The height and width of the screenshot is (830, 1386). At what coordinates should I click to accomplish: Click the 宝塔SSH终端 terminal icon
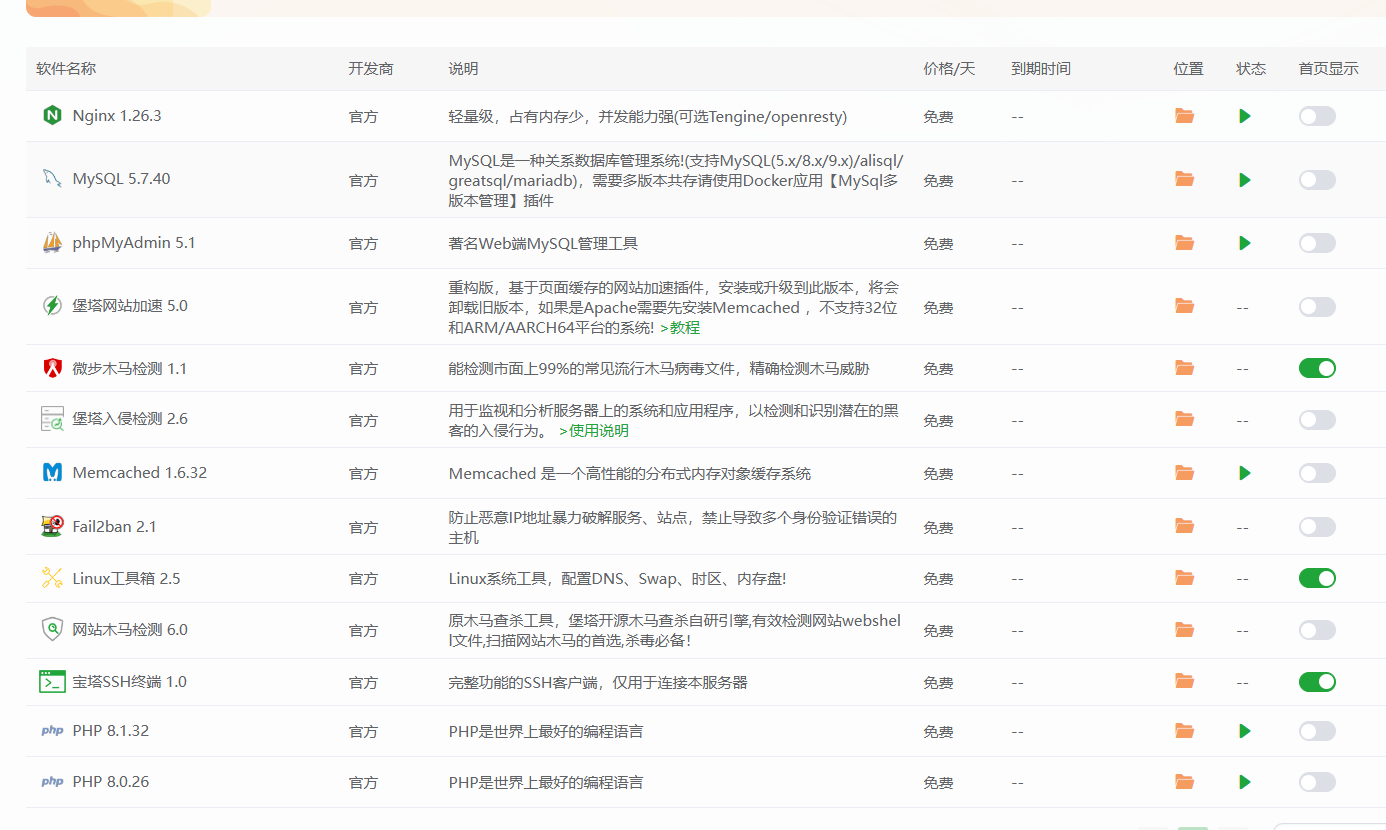52,682
